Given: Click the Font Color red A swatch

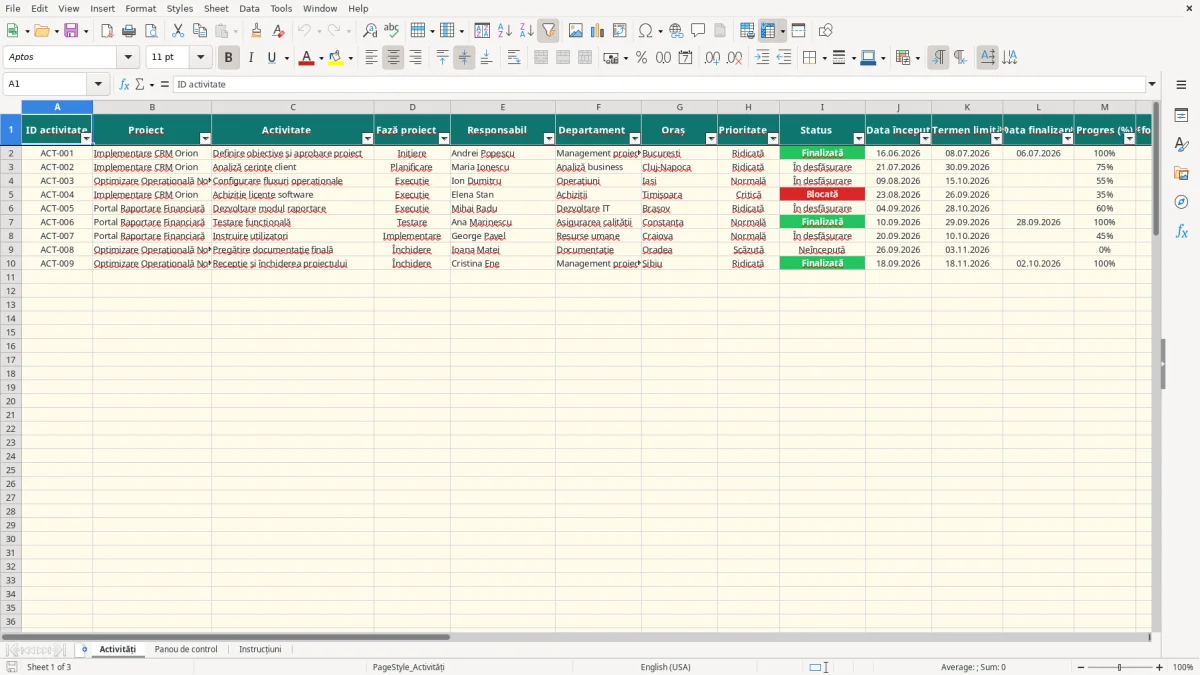Looking at the screenshot, I should 306,58.
